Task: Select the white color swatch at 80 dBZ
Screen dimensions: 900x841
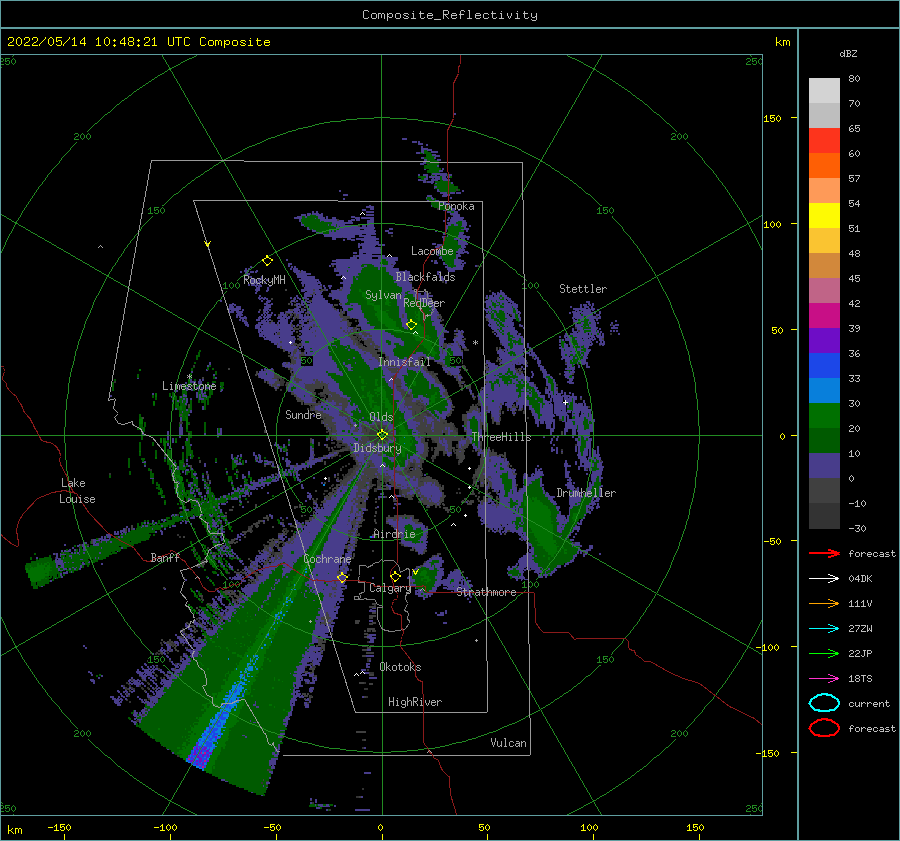Action: point(824,90)
